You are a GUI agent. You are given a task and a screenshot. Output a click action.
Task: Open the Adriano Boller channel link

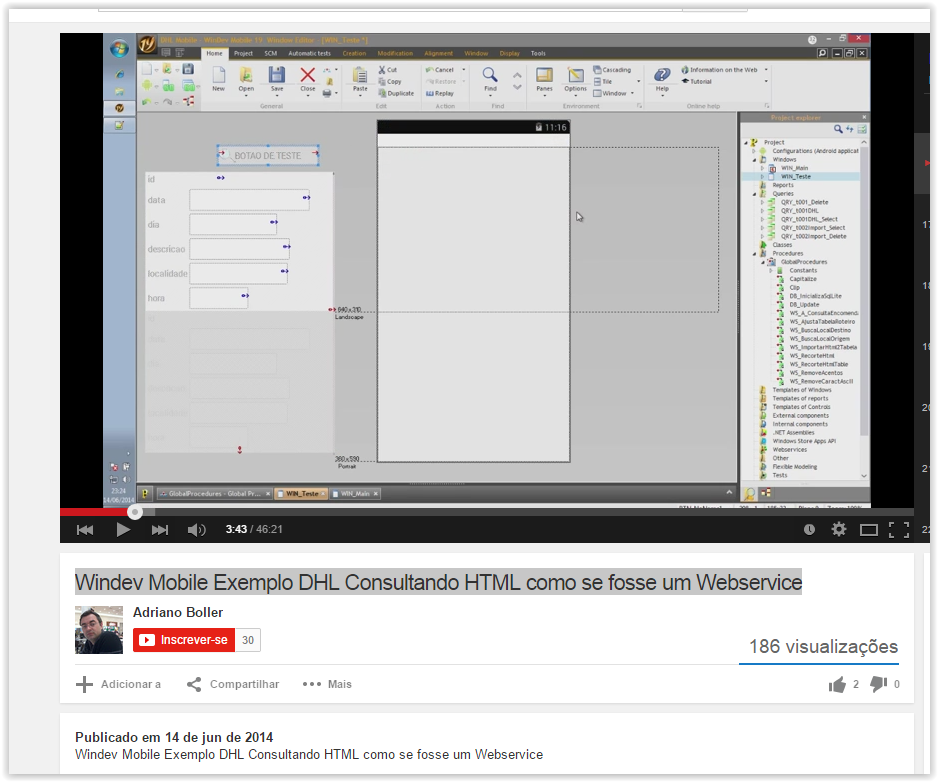(x=178, y=612)
